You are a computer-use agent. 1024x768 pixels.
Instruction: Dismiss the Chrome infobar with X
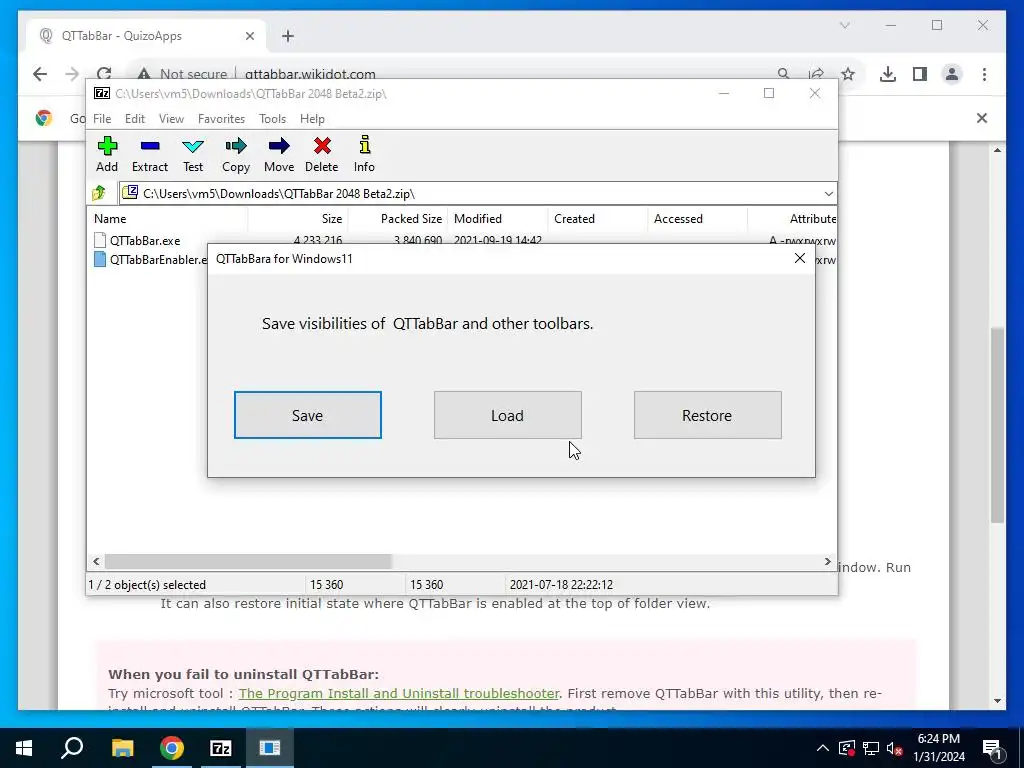(x=982, y=118)
